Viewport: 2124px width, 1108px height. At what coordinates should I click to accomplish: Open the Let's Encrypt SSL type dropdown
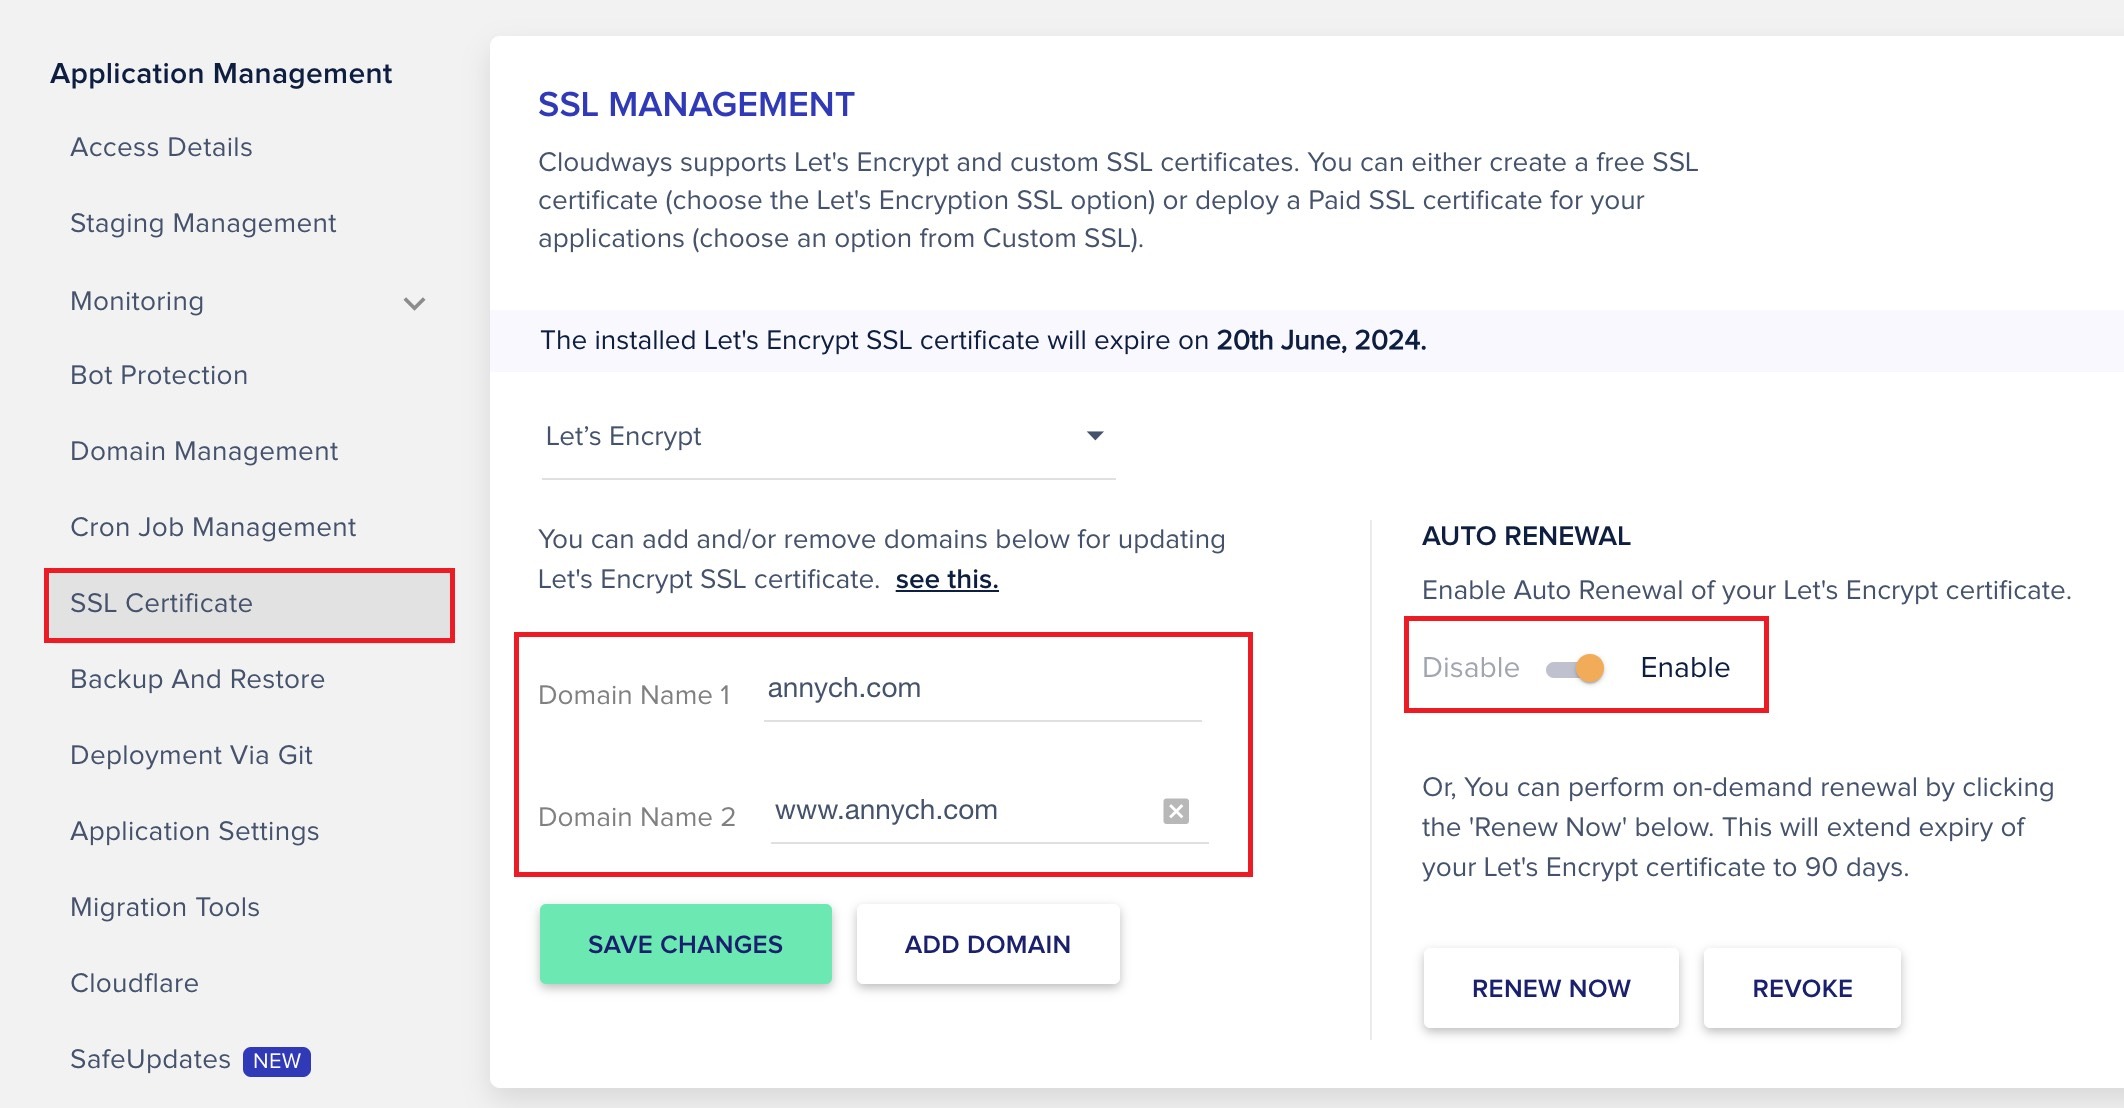(x=827, y=436)
